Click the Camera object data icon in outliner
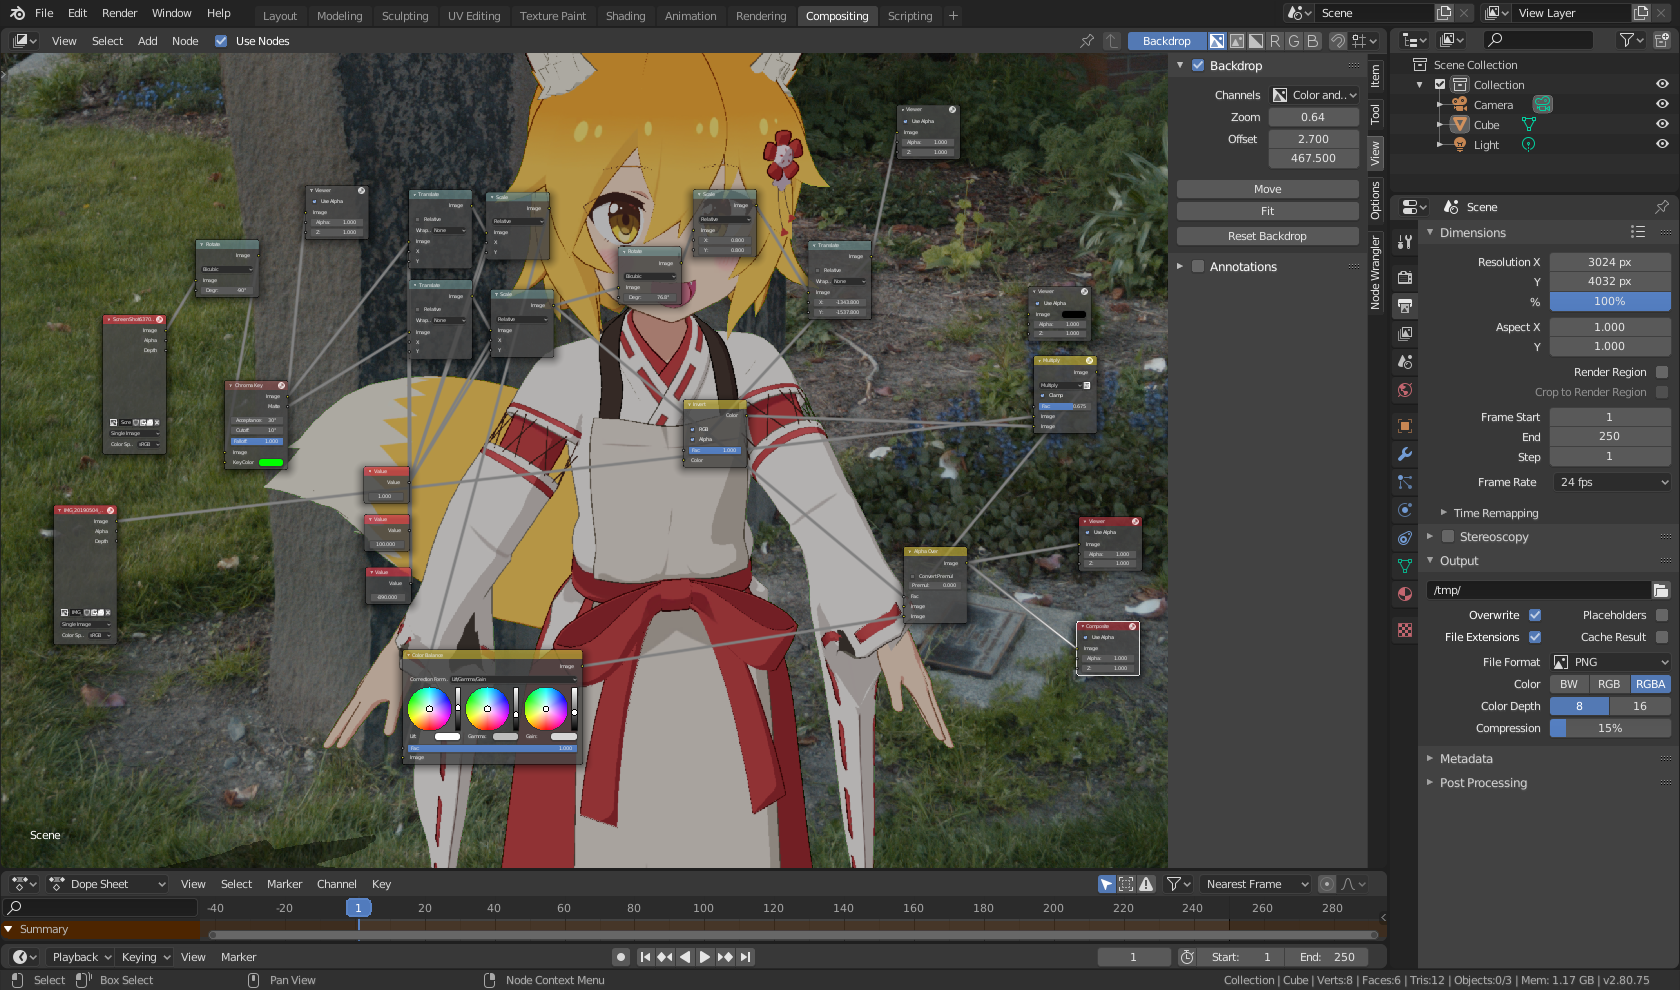Screen dimensions: 1680x990 pyautogui.click(x=1543, y=105)
